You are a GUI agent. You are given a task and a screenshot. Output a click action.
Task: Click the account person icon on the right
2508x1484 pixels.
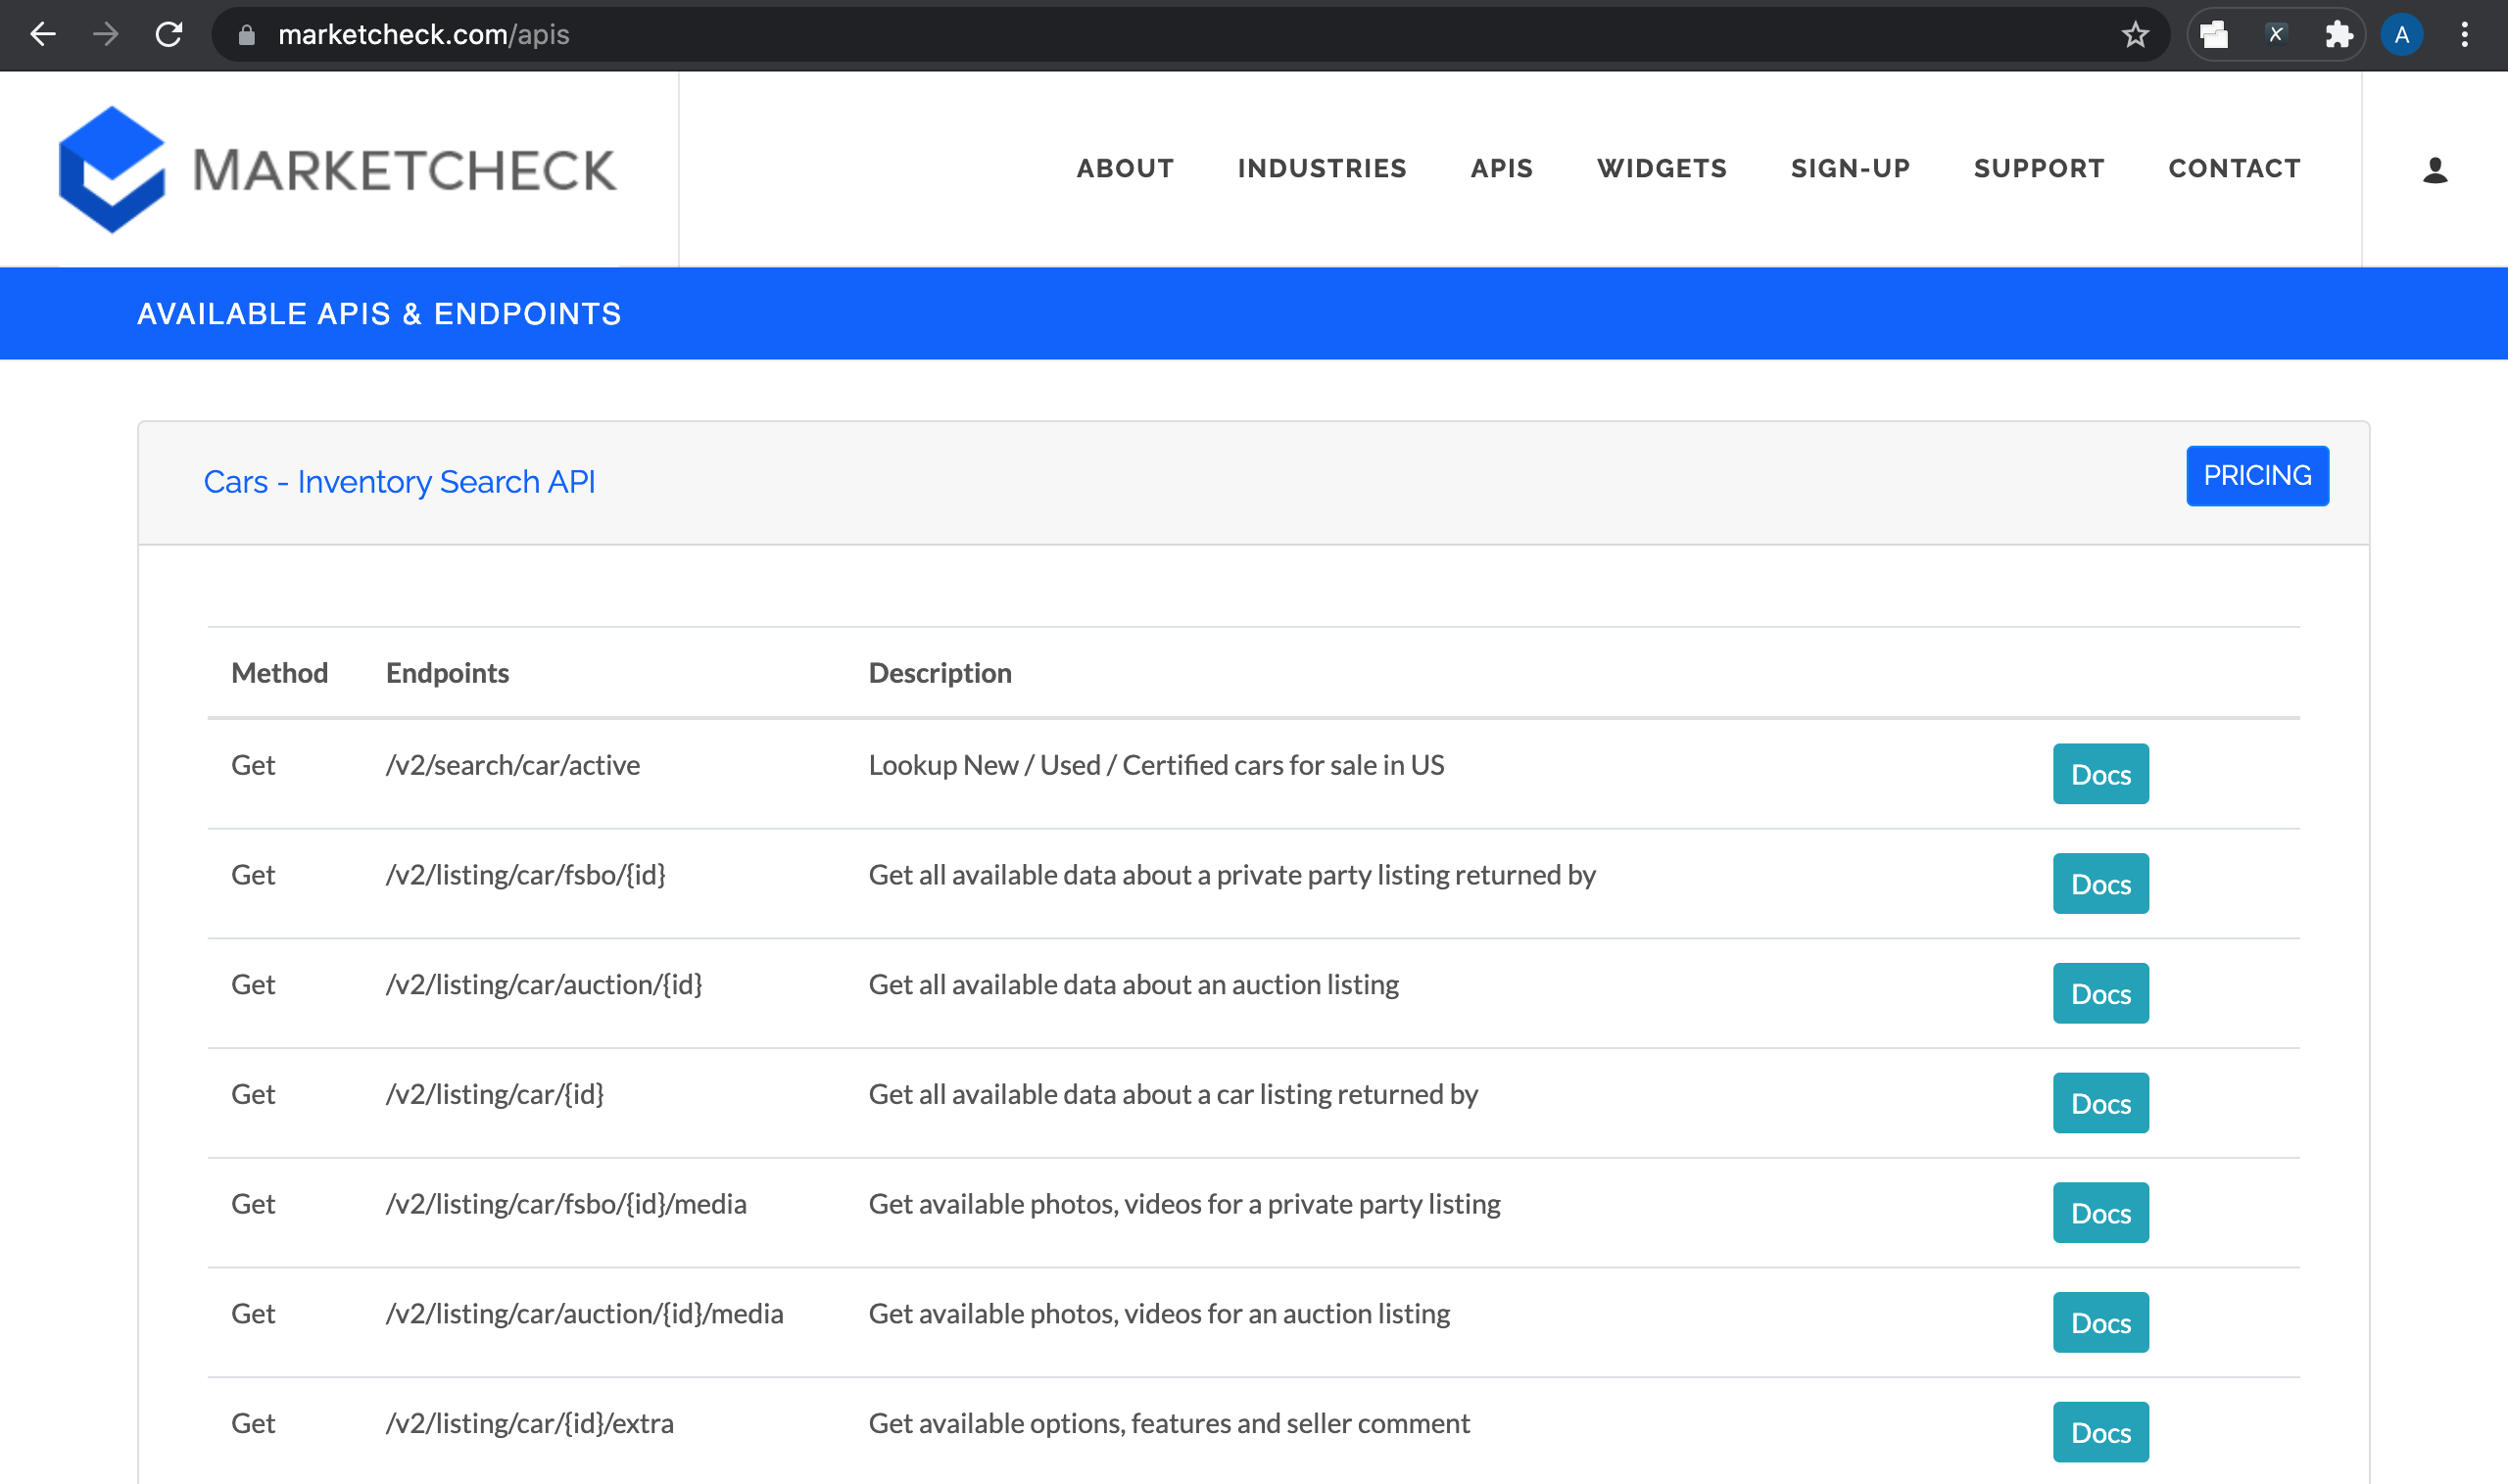[x=2434, y=170]
